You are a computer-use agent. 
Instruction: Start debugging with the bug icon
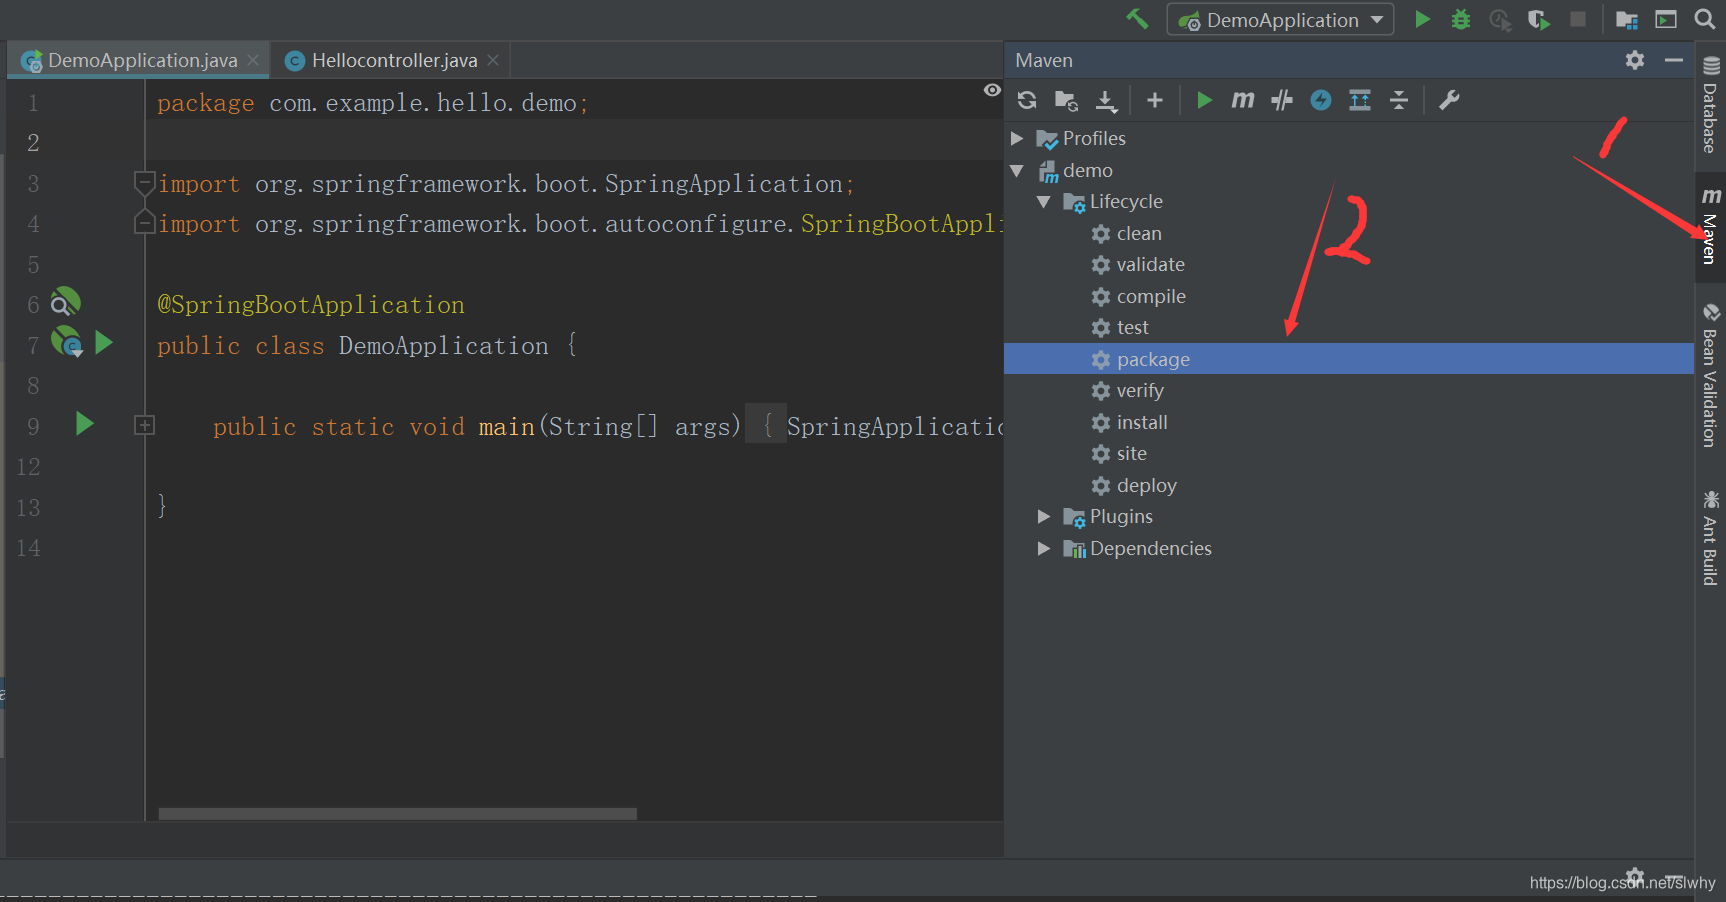1461,19
